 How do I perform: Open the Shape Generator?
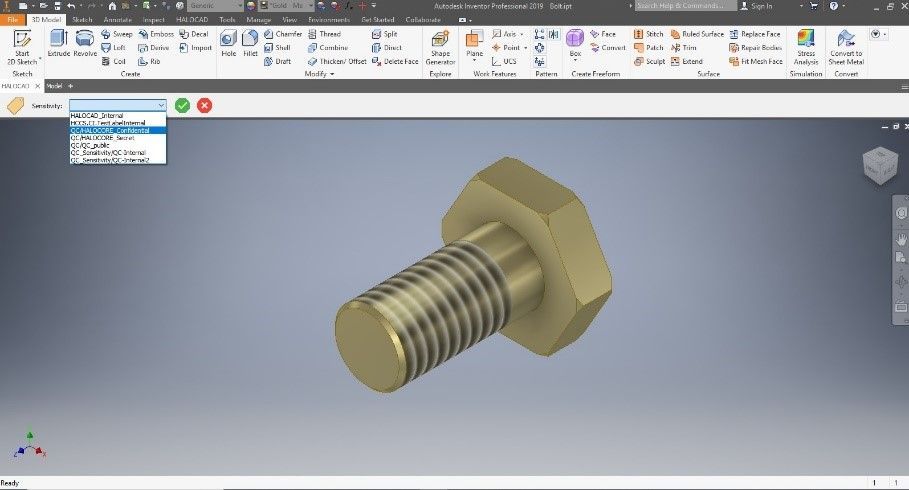click(440, 48)
